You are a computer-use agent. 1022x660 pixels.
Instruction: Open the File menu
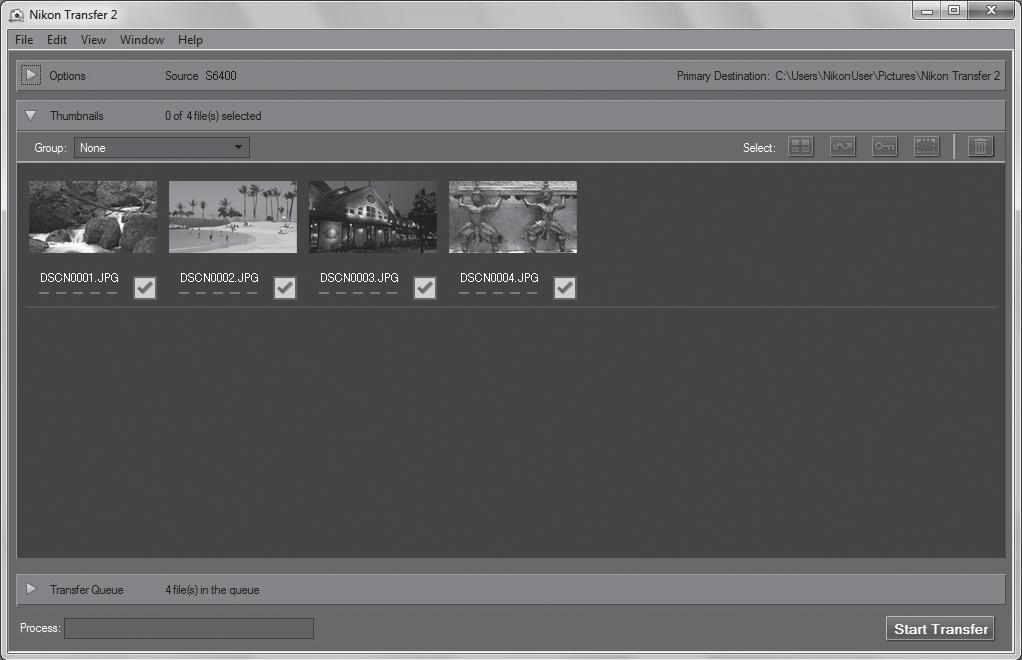click(24, 40)
